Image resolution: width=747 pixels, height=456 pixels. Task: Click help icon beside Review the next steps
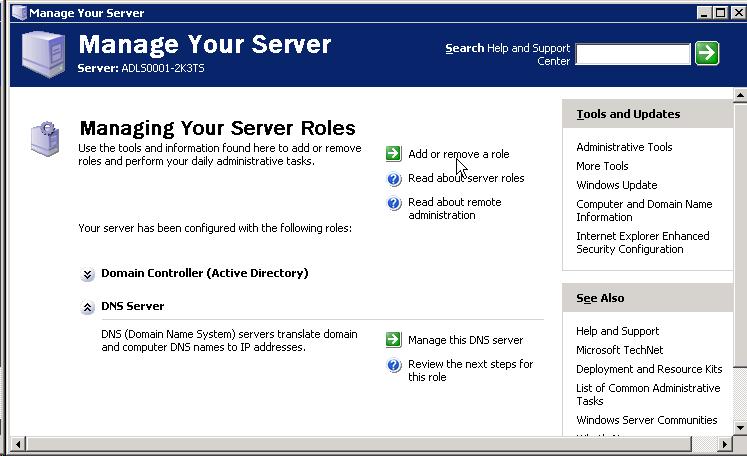(x=394, y=365)
